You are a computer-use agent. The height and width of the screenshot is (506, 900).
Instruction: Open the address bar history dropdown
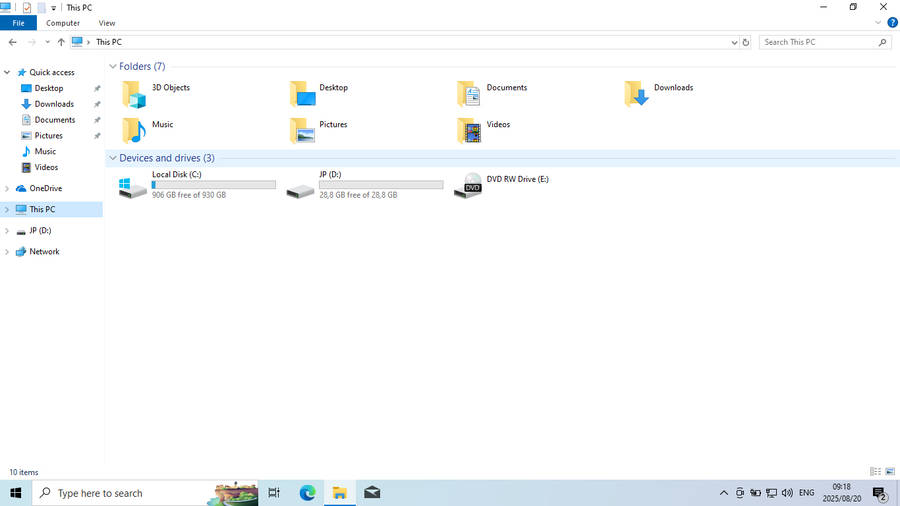pyautogui.click(x=735, y=42)
